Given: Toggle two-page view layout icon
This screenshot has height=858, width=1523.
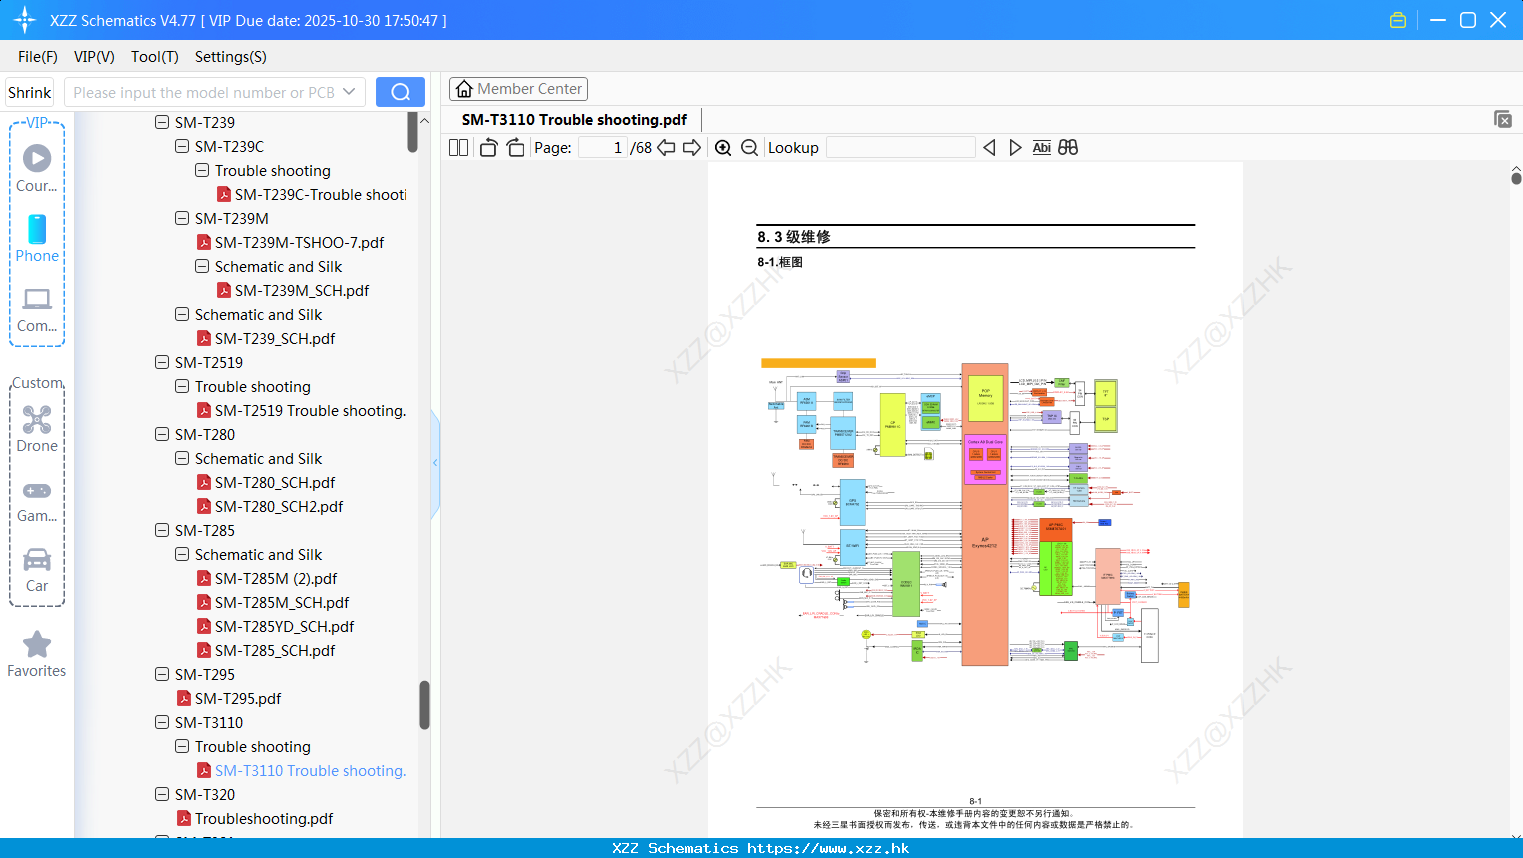Looking at the screenshot, I should pos(458,148).
